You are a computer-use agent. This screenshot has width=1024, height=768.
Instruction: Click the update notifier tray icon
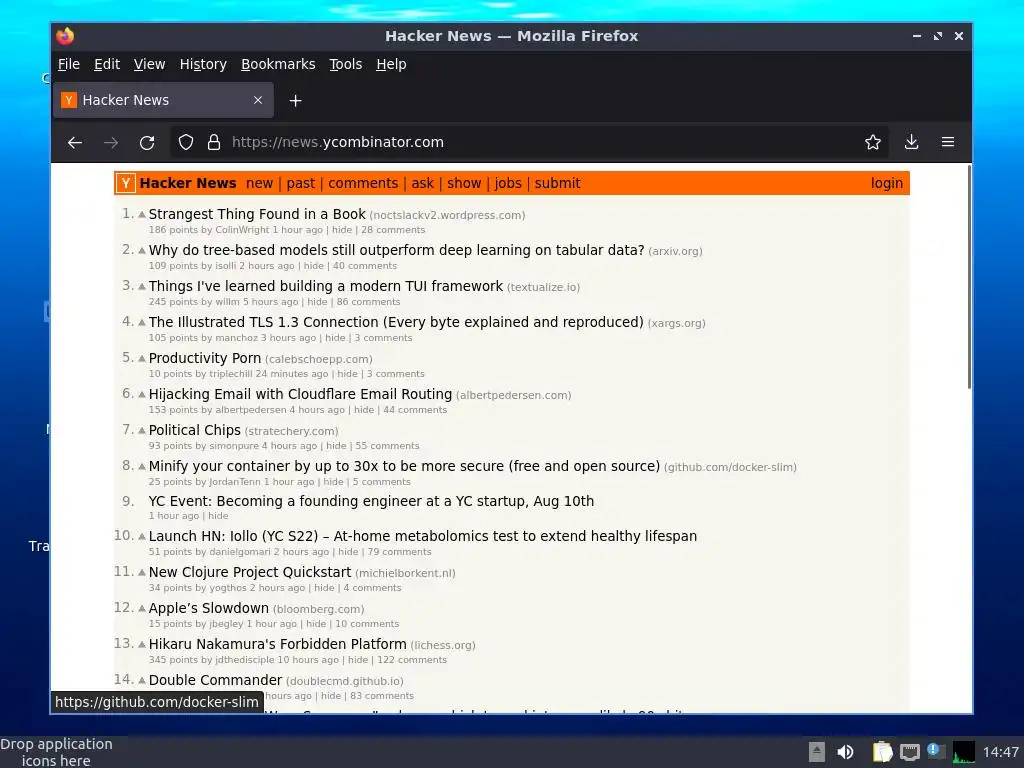point(936,751)
